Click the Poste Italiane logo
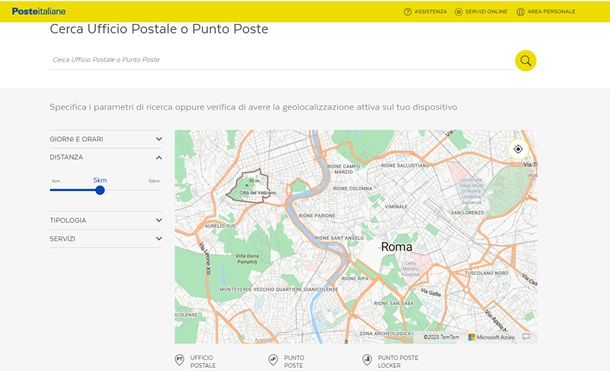The image size is (610, 371). coord(39,11)
